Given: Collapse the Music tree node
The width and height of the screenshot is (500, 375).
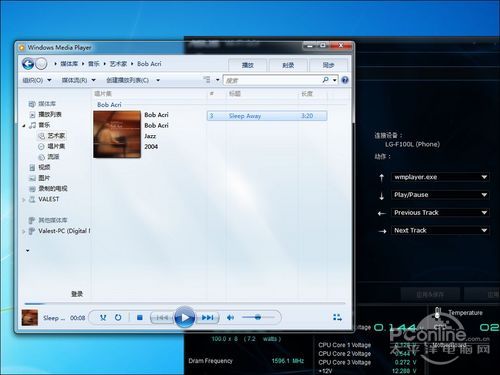Looking at the screenshot, I should coord(24,126).
